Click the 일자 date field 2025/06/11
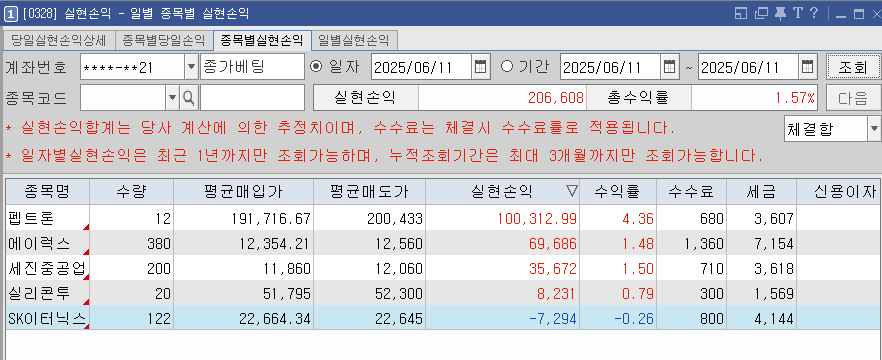The image size is (882, 360). click(x=421, y=67)
